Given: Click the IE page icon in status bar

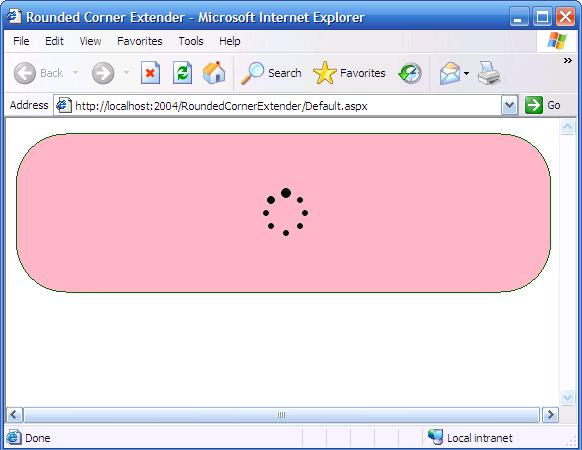Looking at the screenshot, I should (x=14, y=437).
